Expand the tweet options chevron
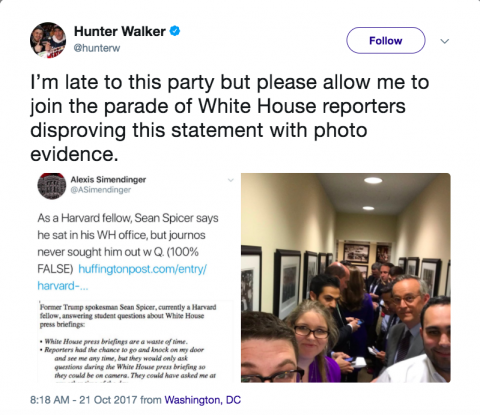Screen dimensions: 480x415 click(x=445, y=41)
